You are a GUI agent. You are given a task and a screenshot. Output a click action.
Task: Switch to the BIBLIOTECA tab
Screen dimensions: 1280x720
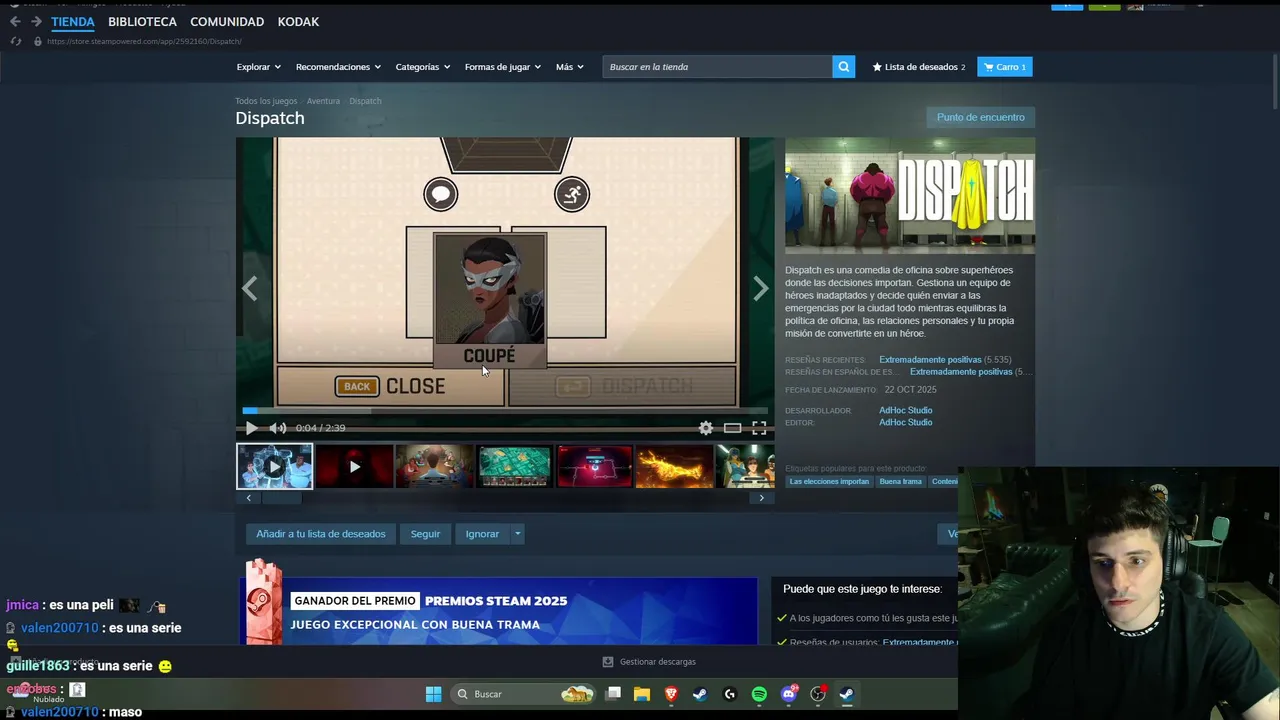coord(142,21)
